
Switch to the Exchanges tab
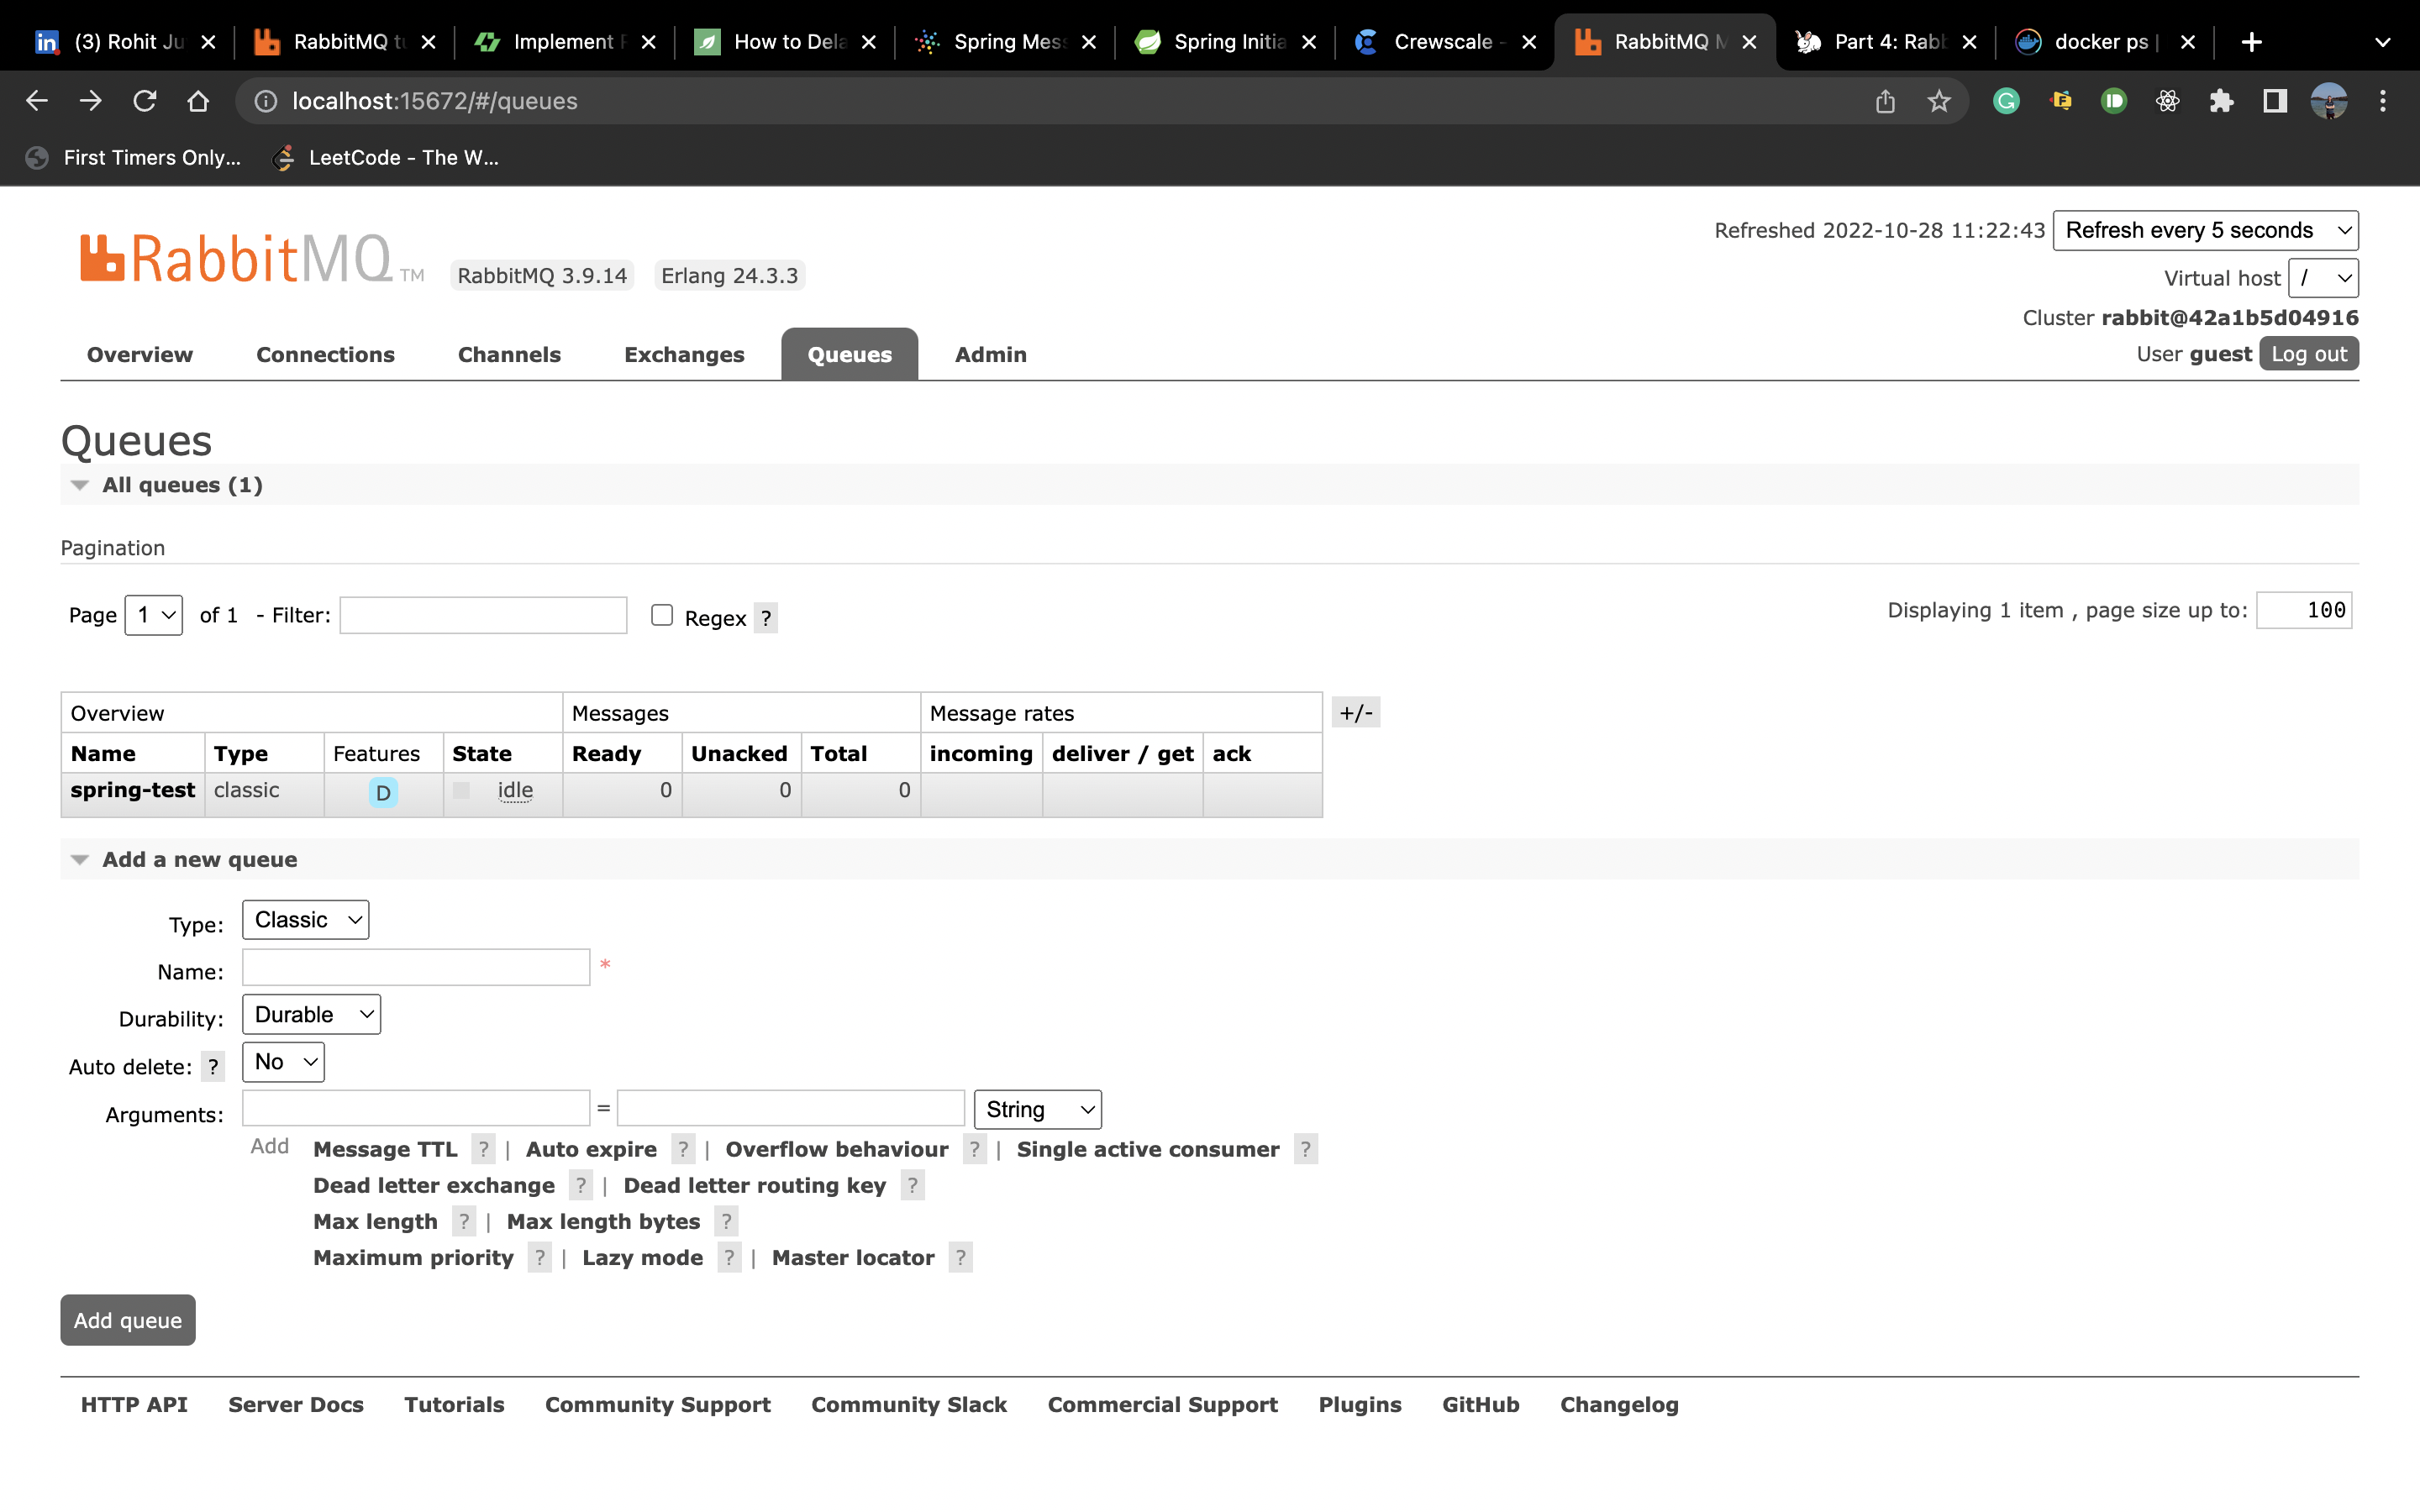[684, 354]
